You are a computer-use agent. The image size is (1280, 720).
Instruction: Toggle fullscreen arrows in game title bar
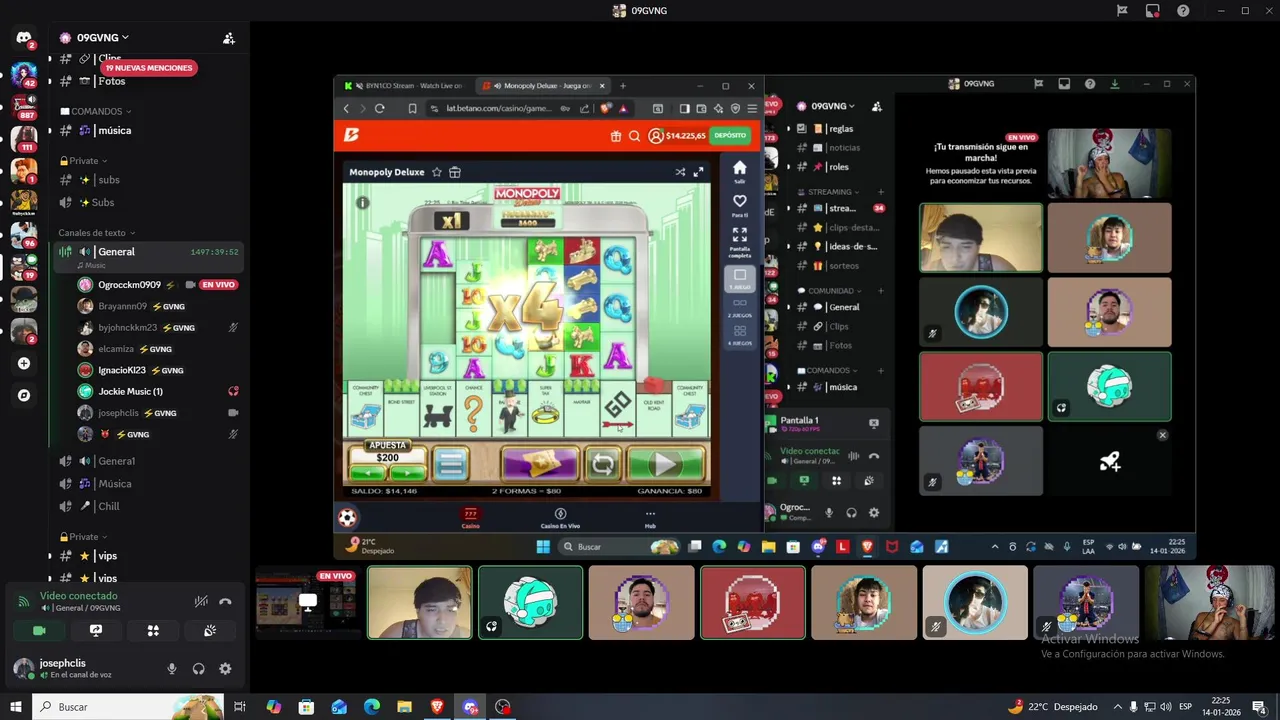[x=698, y=172]
